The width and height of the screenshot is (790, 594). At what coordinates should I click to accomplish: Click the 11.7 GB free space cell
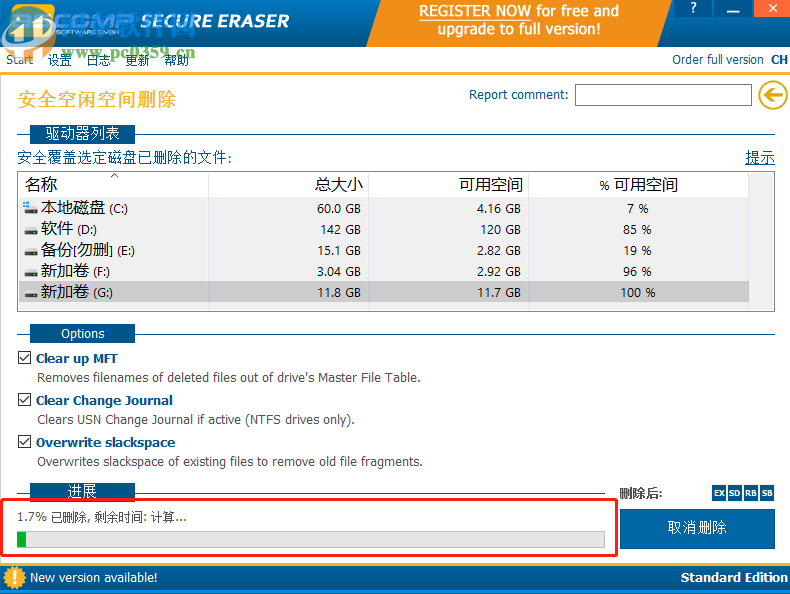point(499,293)
